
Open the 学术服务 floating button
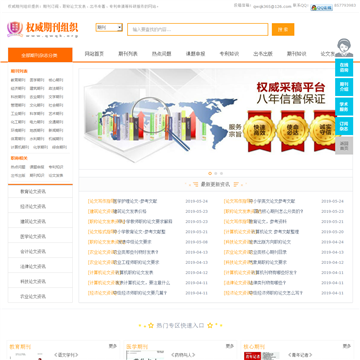pyautogui.click(x=344, y=106)
